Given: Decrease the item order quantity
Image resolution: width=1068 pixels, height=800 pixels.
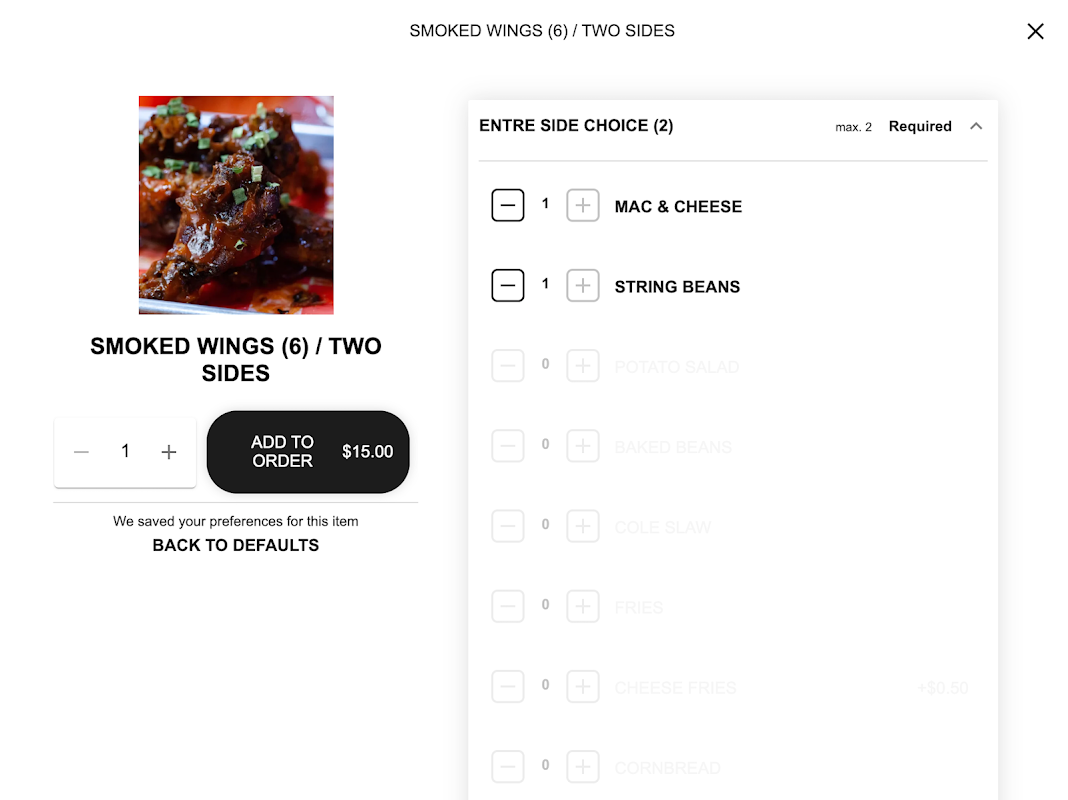Looking at the screenshot, I should tap(82, 452).
